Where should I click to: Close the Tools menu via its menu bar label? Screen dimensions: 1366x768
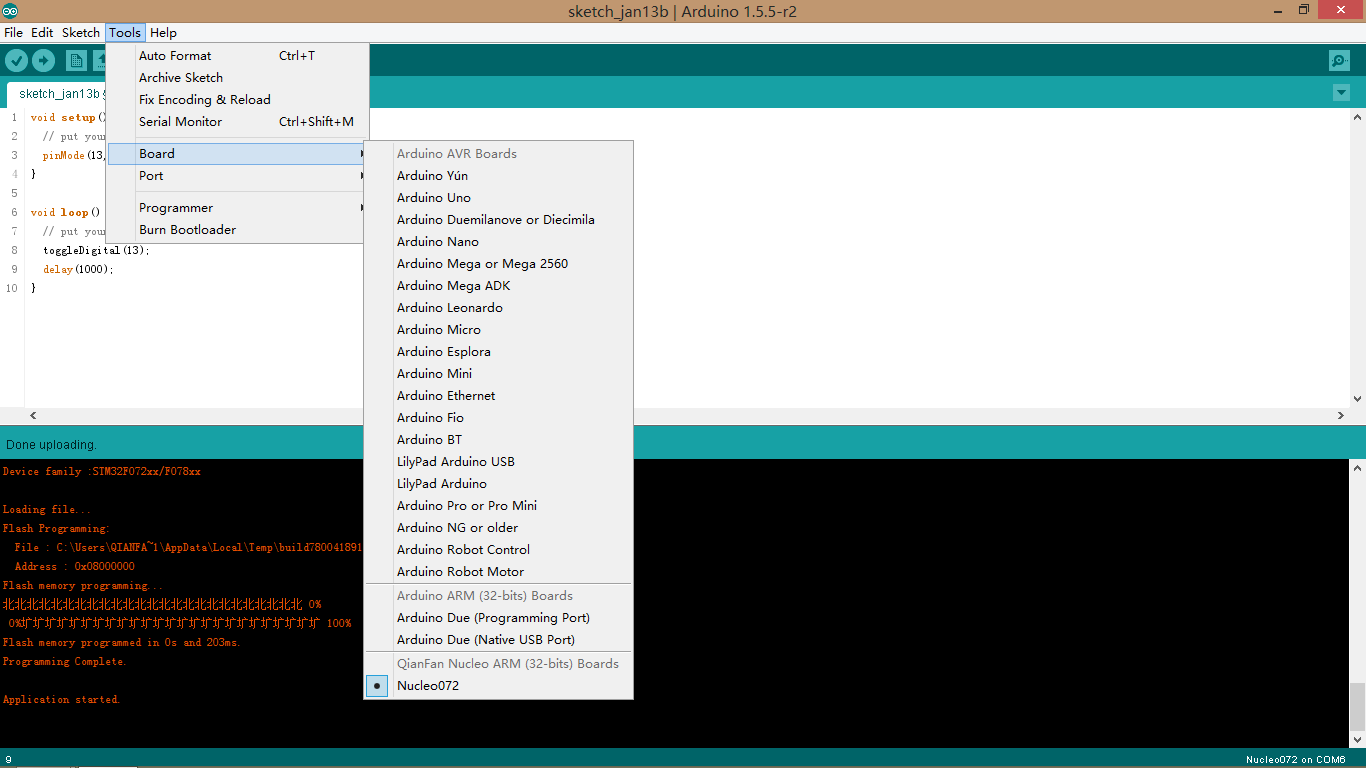[x=125, y=33]
